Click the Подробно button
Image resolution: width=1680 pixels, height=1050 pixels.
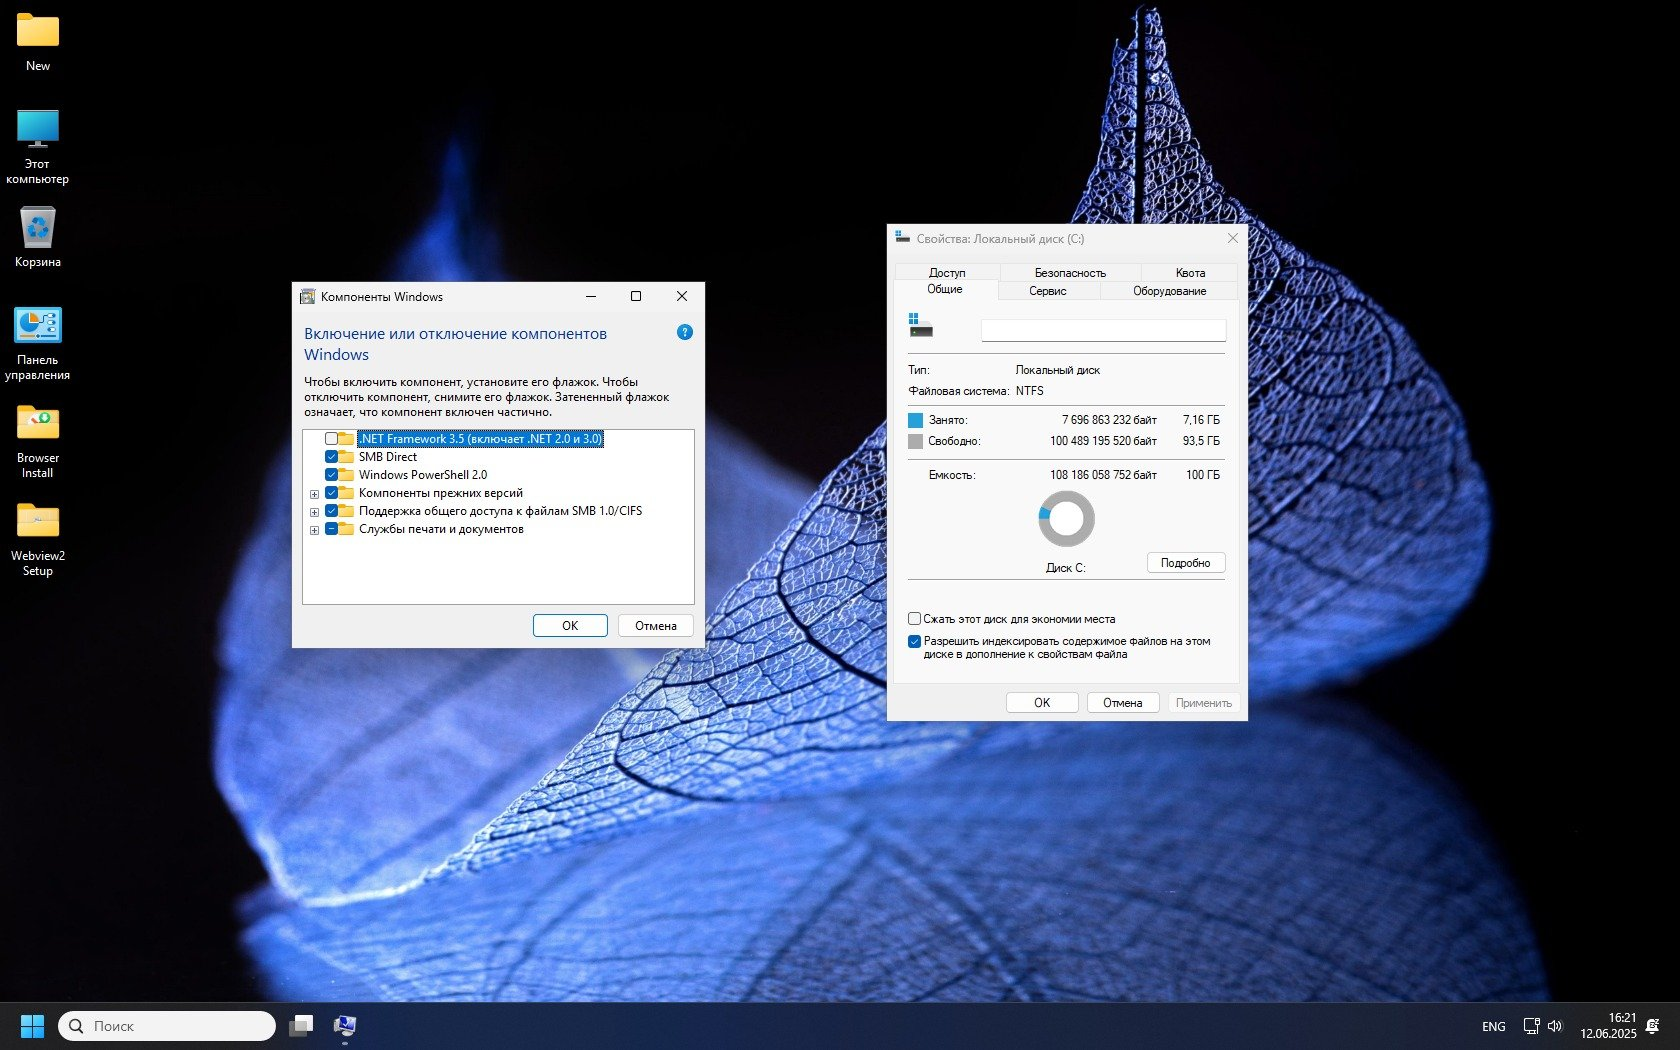pyautogui.click(x=1186, y=562)
